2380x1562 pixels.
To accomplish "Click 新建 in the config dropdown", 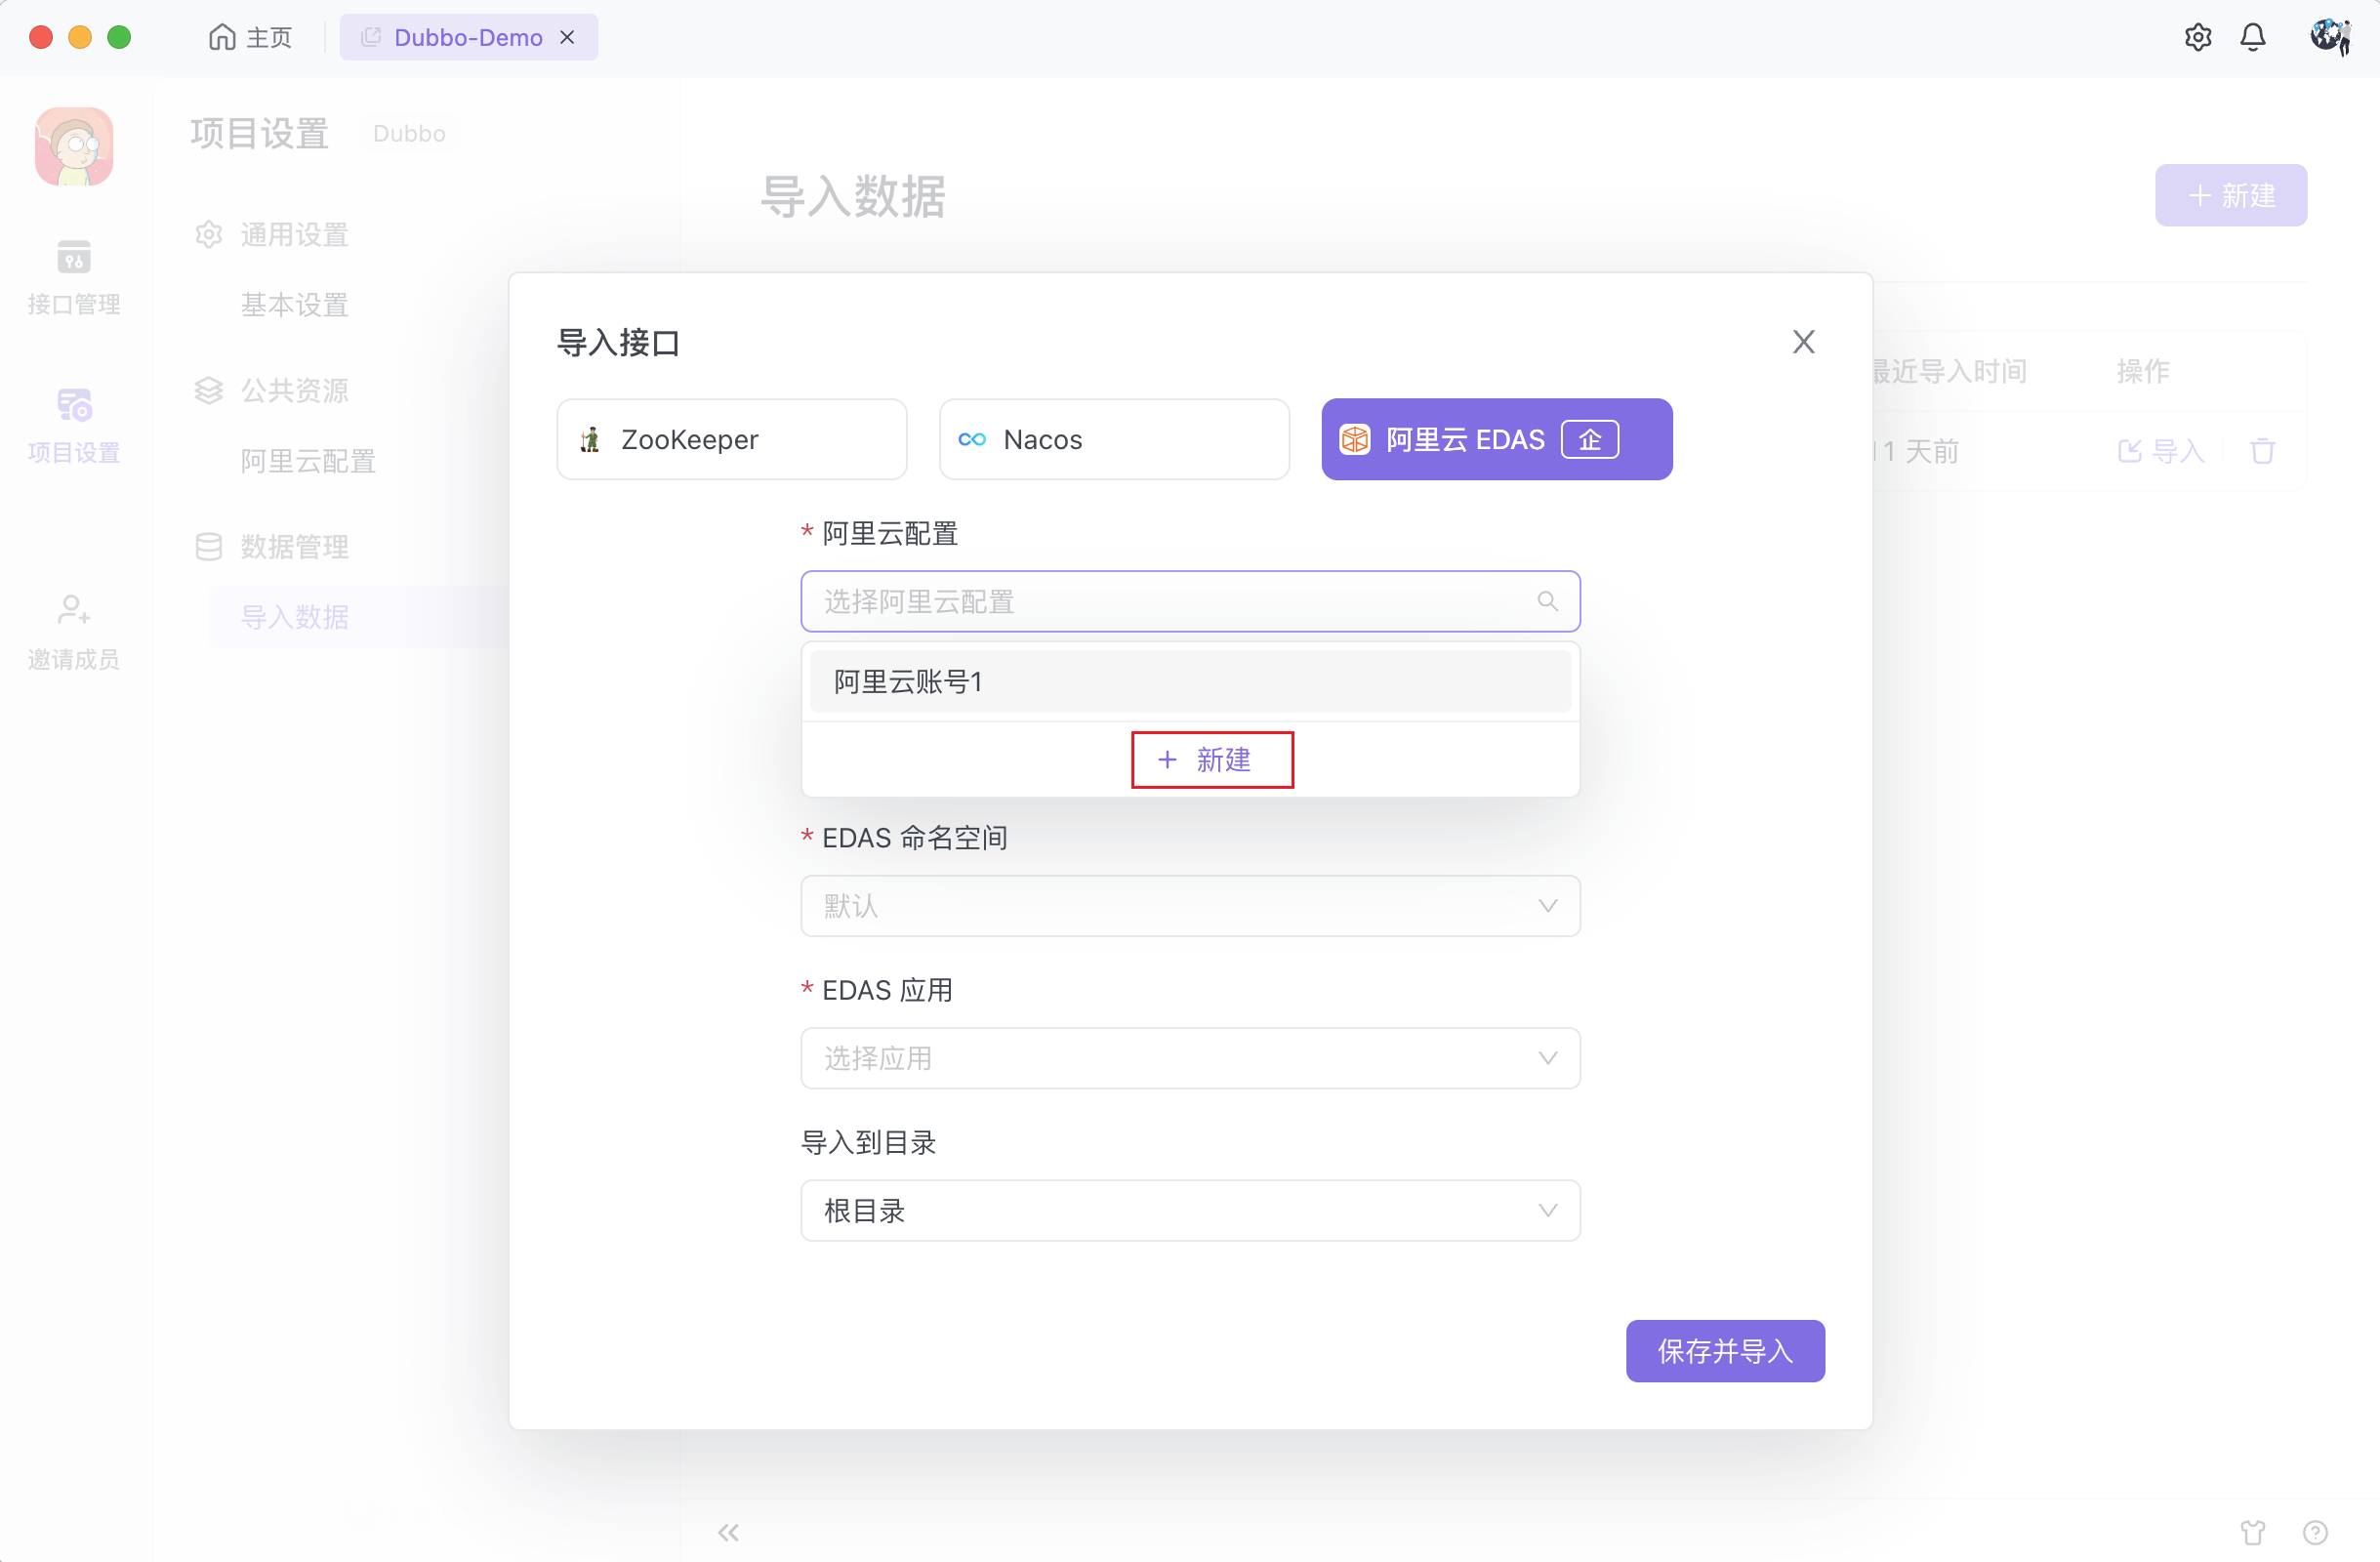I will (x=1211, y=760).
